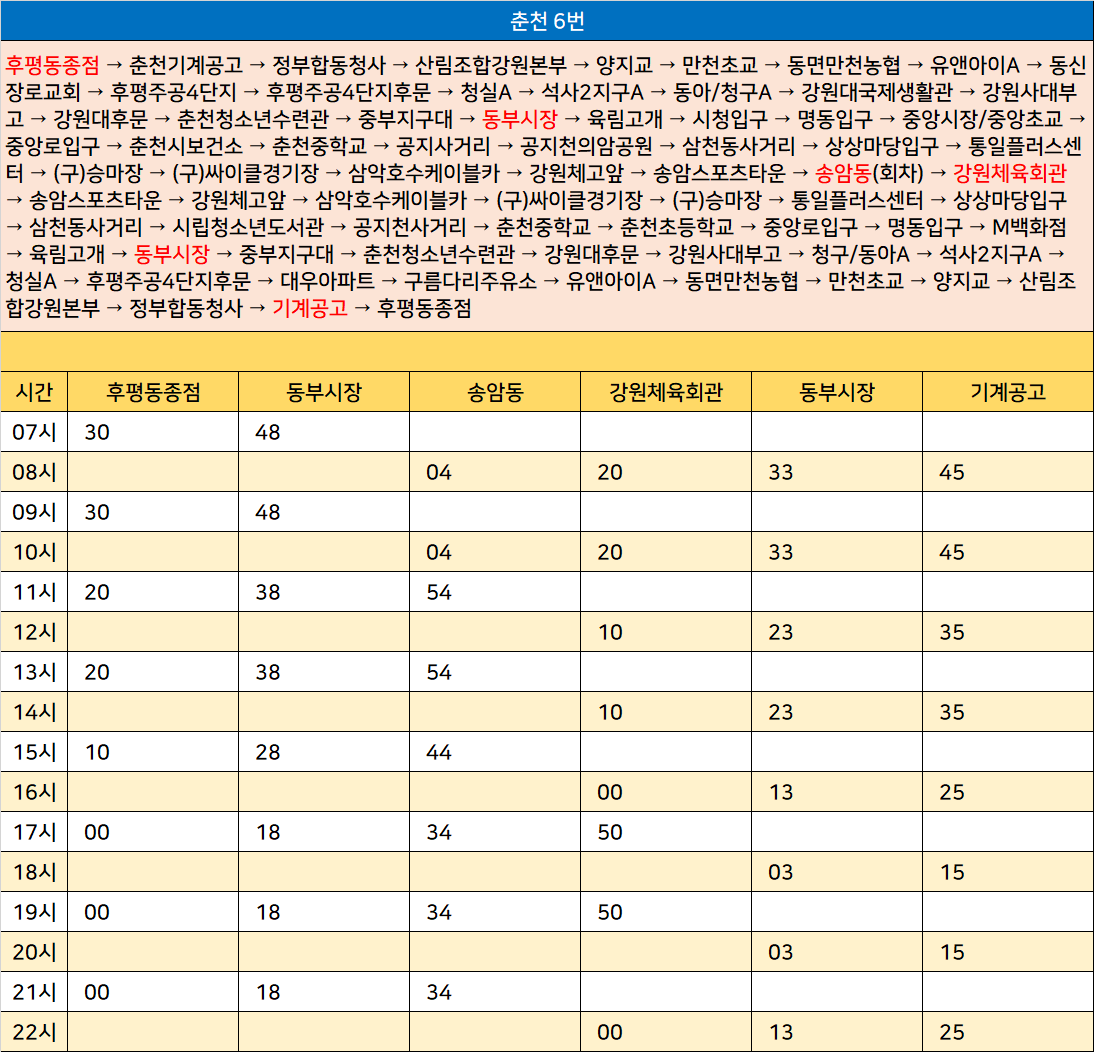Click the 14시 row label
1094x1052 pixels.
point(34,712)
